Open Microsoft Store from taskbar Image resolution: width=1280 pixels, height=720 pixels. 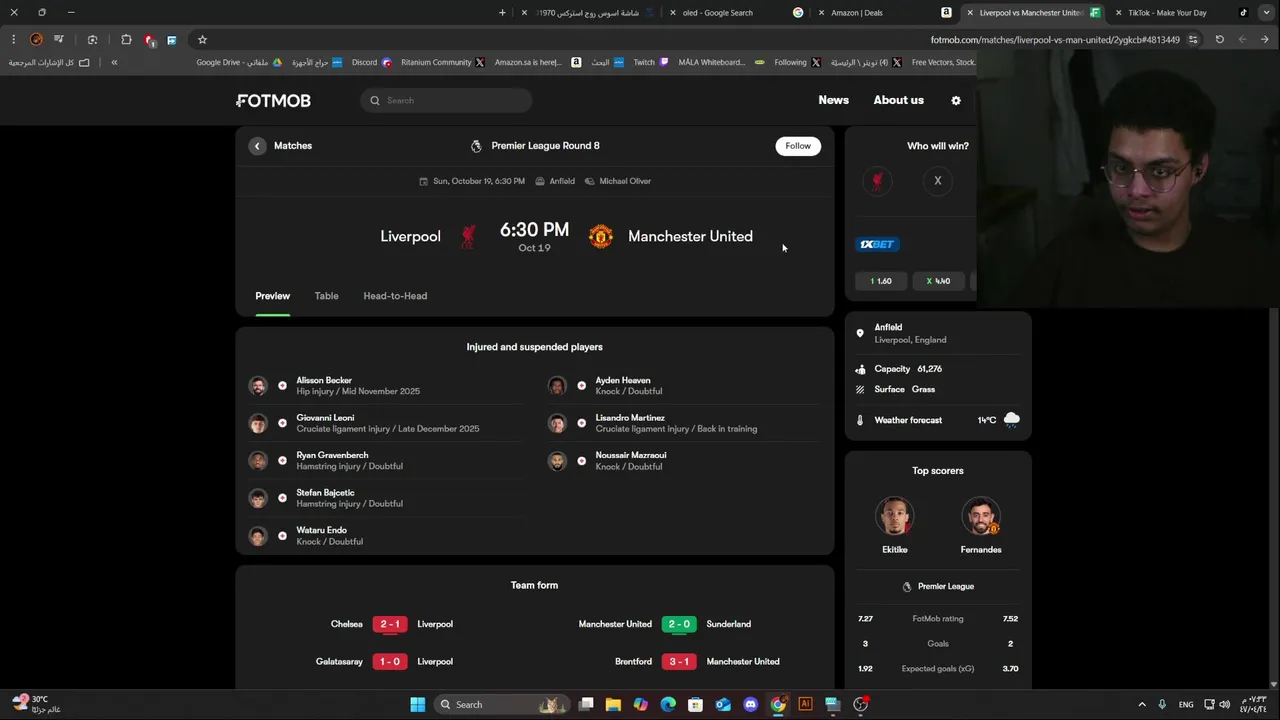point(696,705)
